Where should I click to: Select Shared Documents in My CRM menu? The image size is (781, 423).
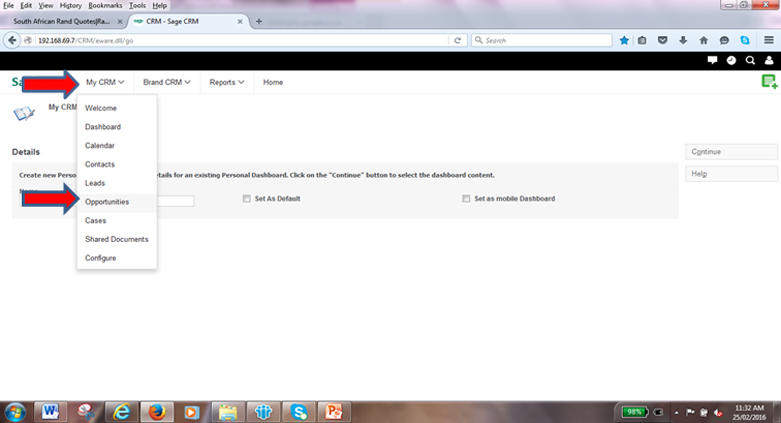click(x=117, y=239)
